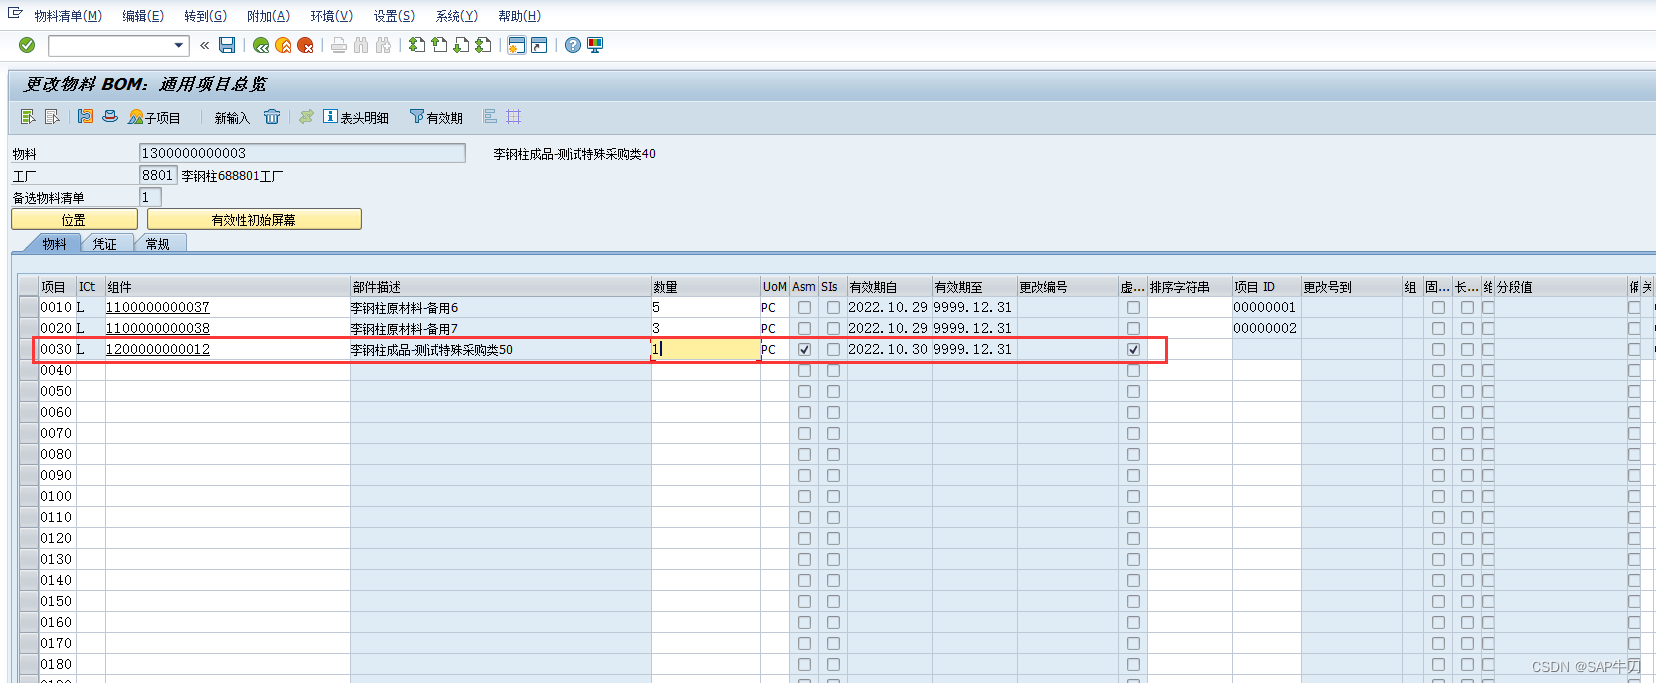Uncheck the Asm checkbox in row 0030
Image resolution: width=1656 pixels, height=683 pixels.
(804, 350)
